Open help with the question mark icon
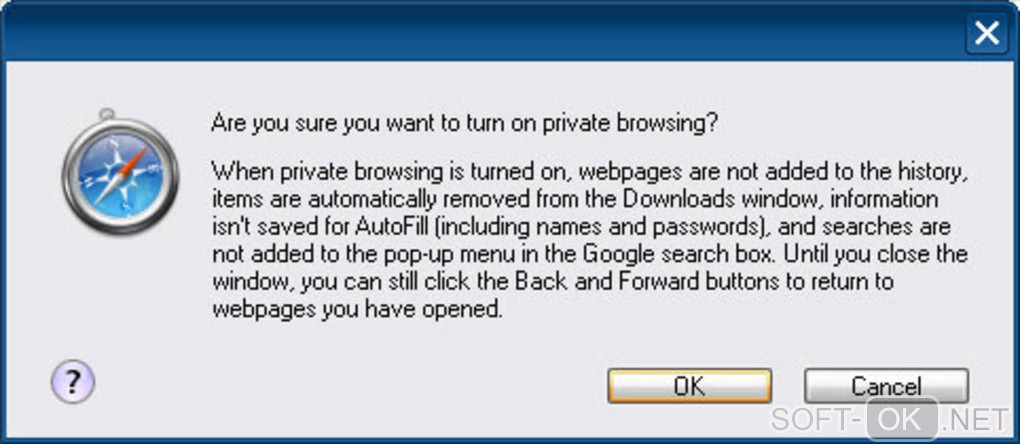 pyautogui.click(x=73, y=382)
